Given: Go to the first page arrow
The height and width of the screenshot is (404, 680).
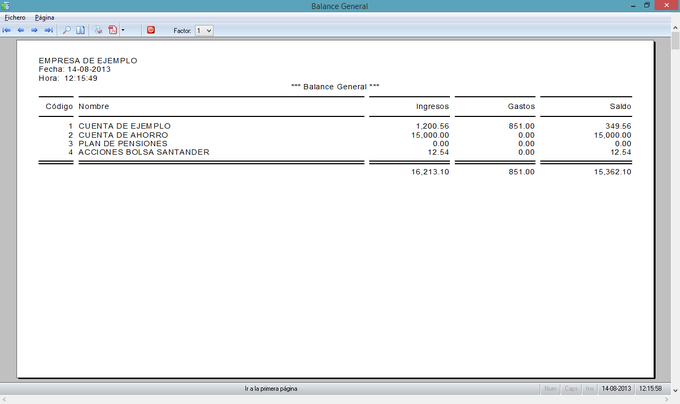Looking at the screenshot, I should coord(7,30).
